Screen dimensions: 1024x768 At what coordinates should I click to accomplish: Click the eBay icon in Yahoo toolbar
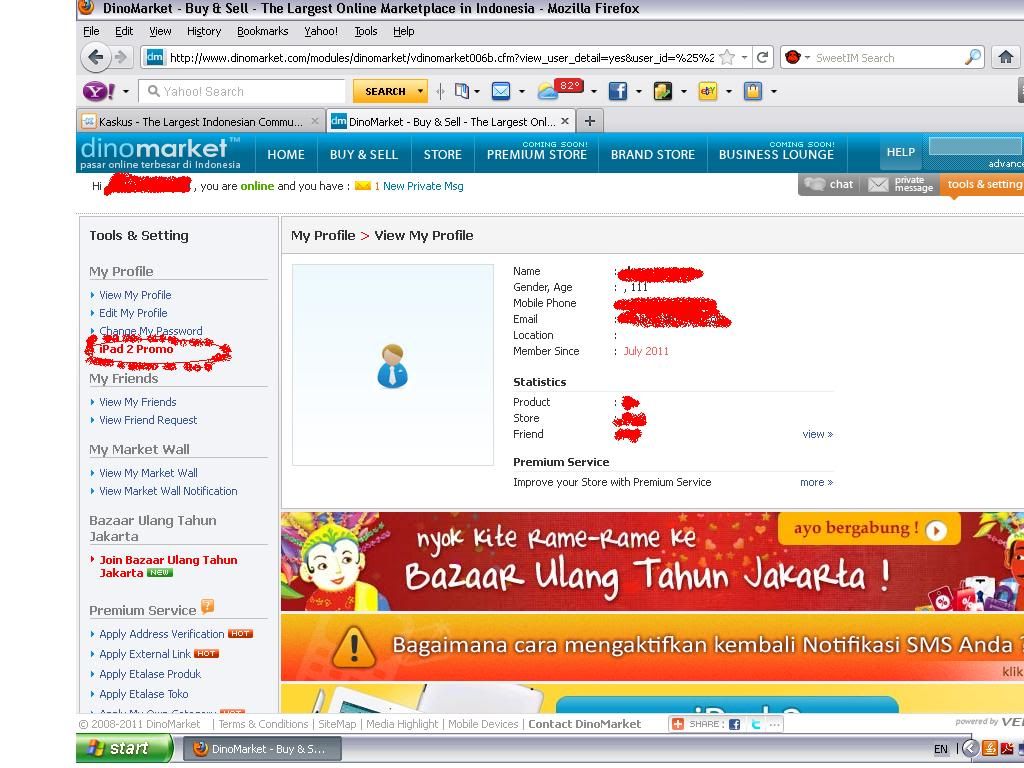(x=708, y=91)
